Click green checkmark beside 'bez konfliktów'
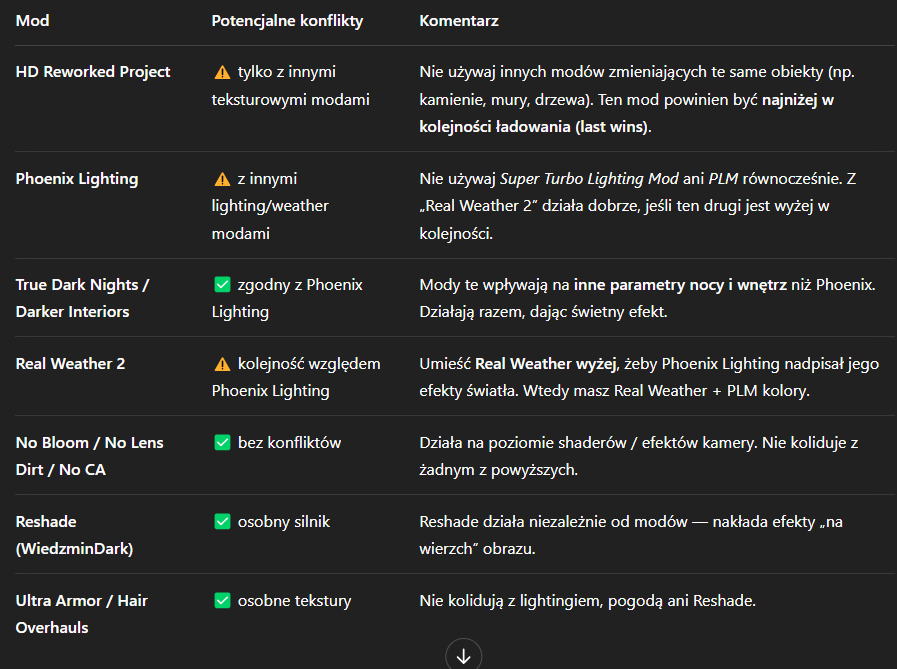 click(222, 442)
